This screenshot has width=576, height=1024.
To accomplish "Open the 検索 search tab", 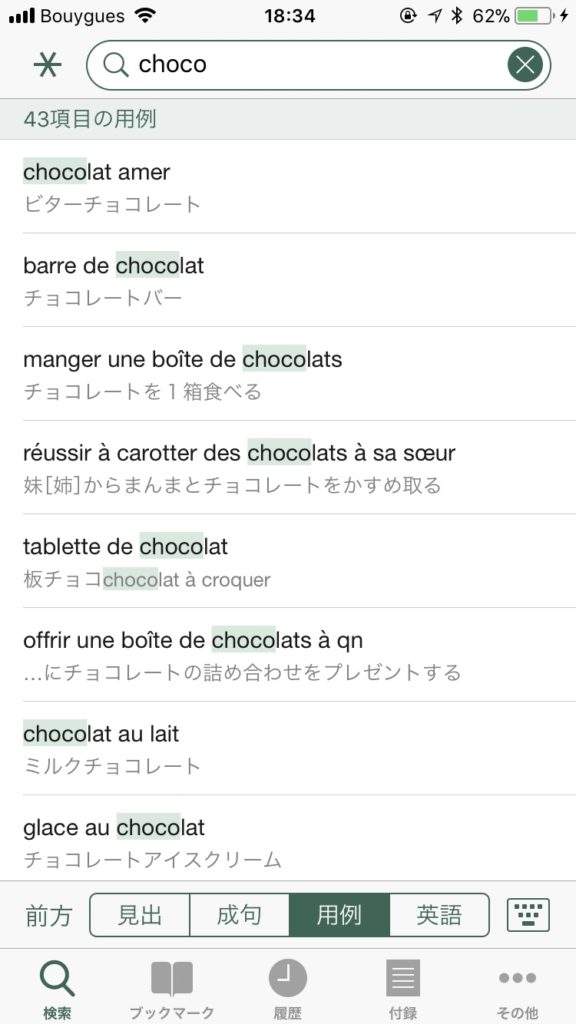I will click(58, 989).
